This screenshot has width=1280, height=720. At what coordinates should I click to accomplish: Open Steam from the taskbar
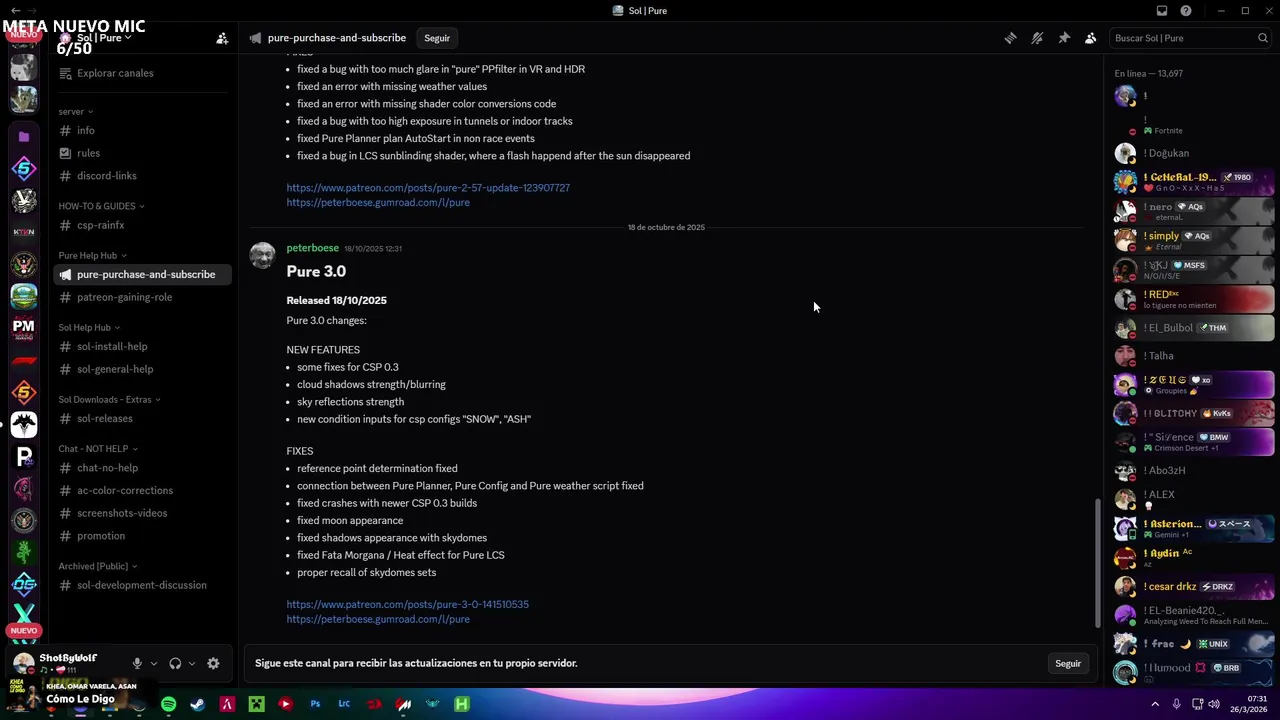(198, 704)
